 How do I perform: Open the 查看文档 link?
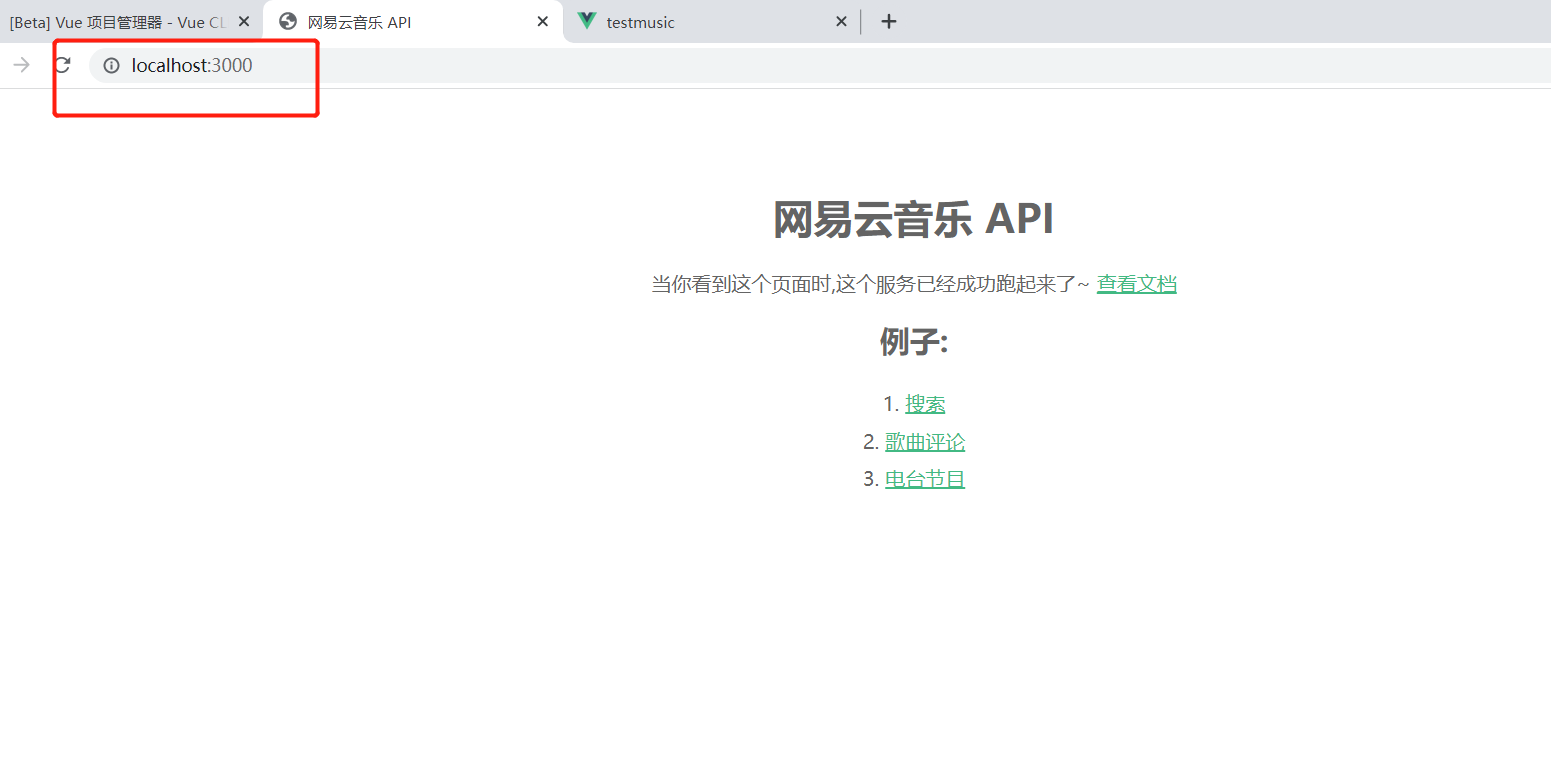point(1136,284)
